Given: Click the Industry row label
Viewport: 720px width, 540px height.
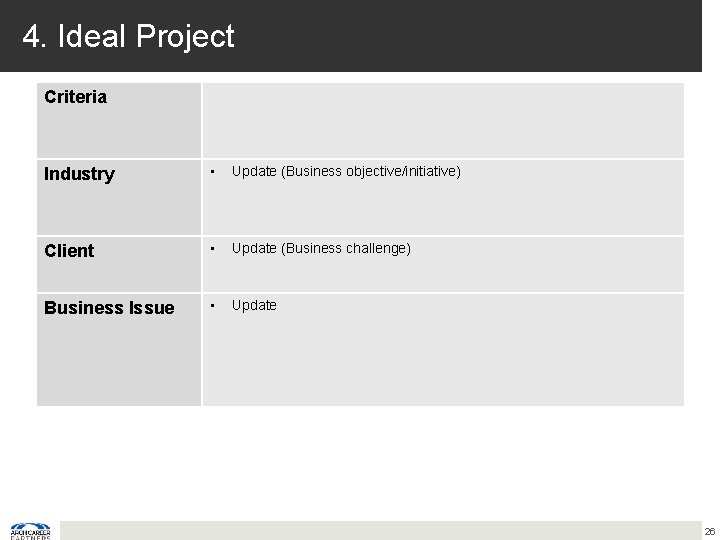Looking at the screenshot, I should [80, 174].
